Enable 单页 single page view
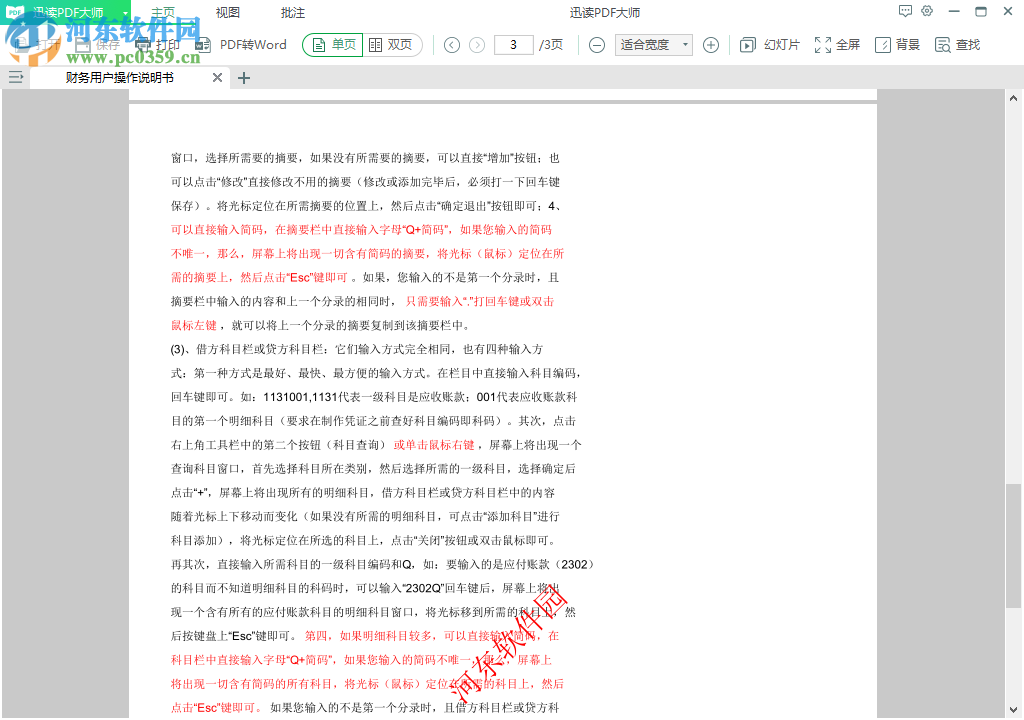Image resolution: width=1024 pixels, height=720 pixels. click(331, 44)
